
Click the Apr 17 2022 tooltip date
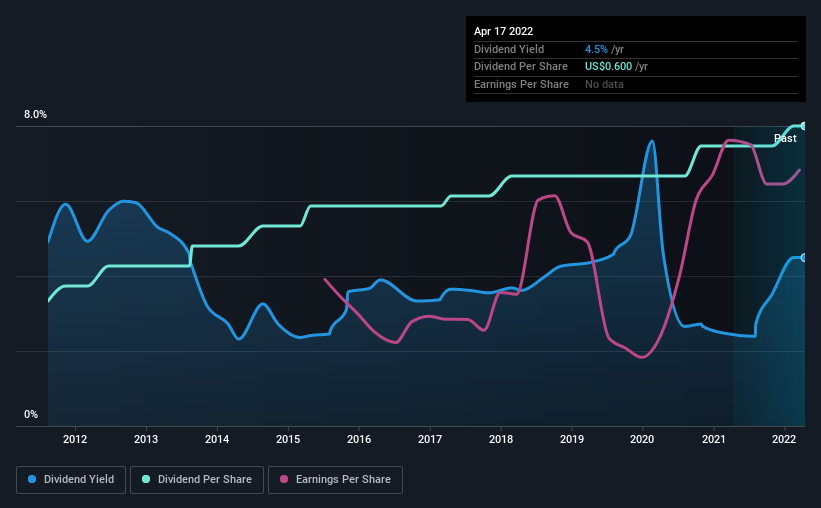503,31
